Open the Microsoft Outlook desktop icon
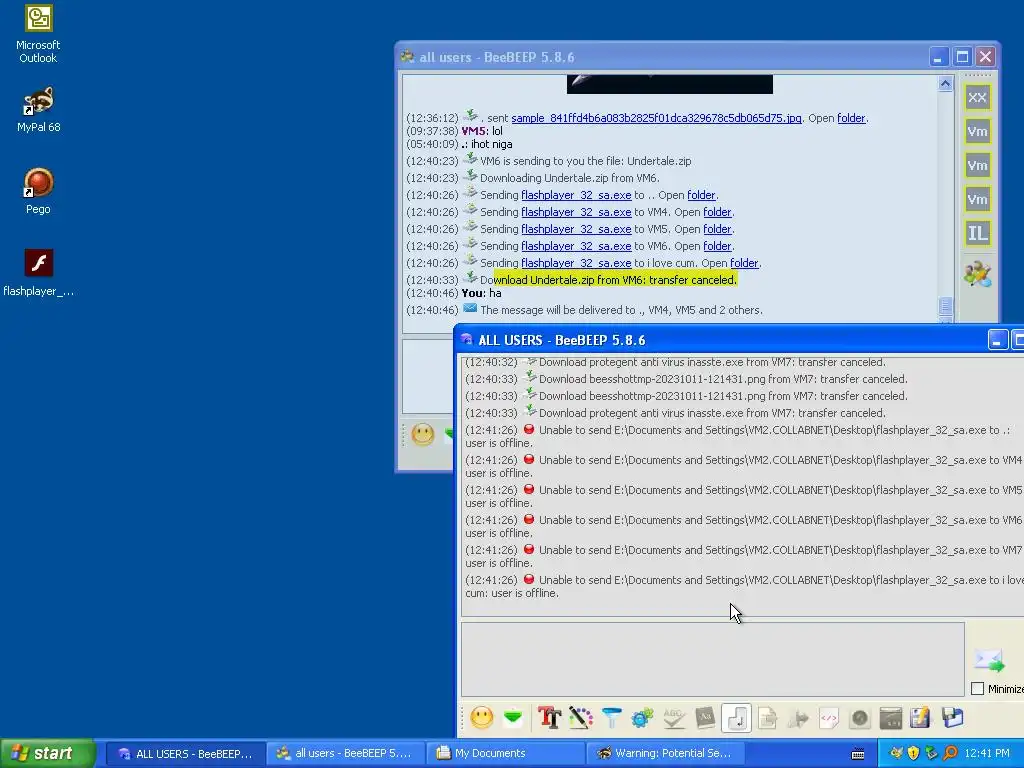 [38, 34]
